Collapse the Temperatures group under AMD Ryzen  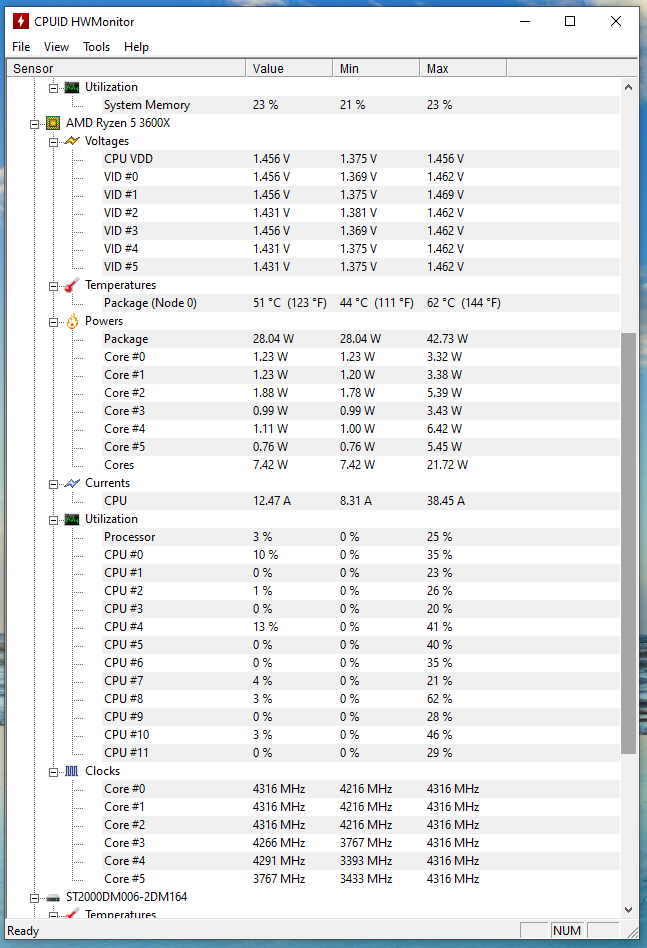click(53, 286)
